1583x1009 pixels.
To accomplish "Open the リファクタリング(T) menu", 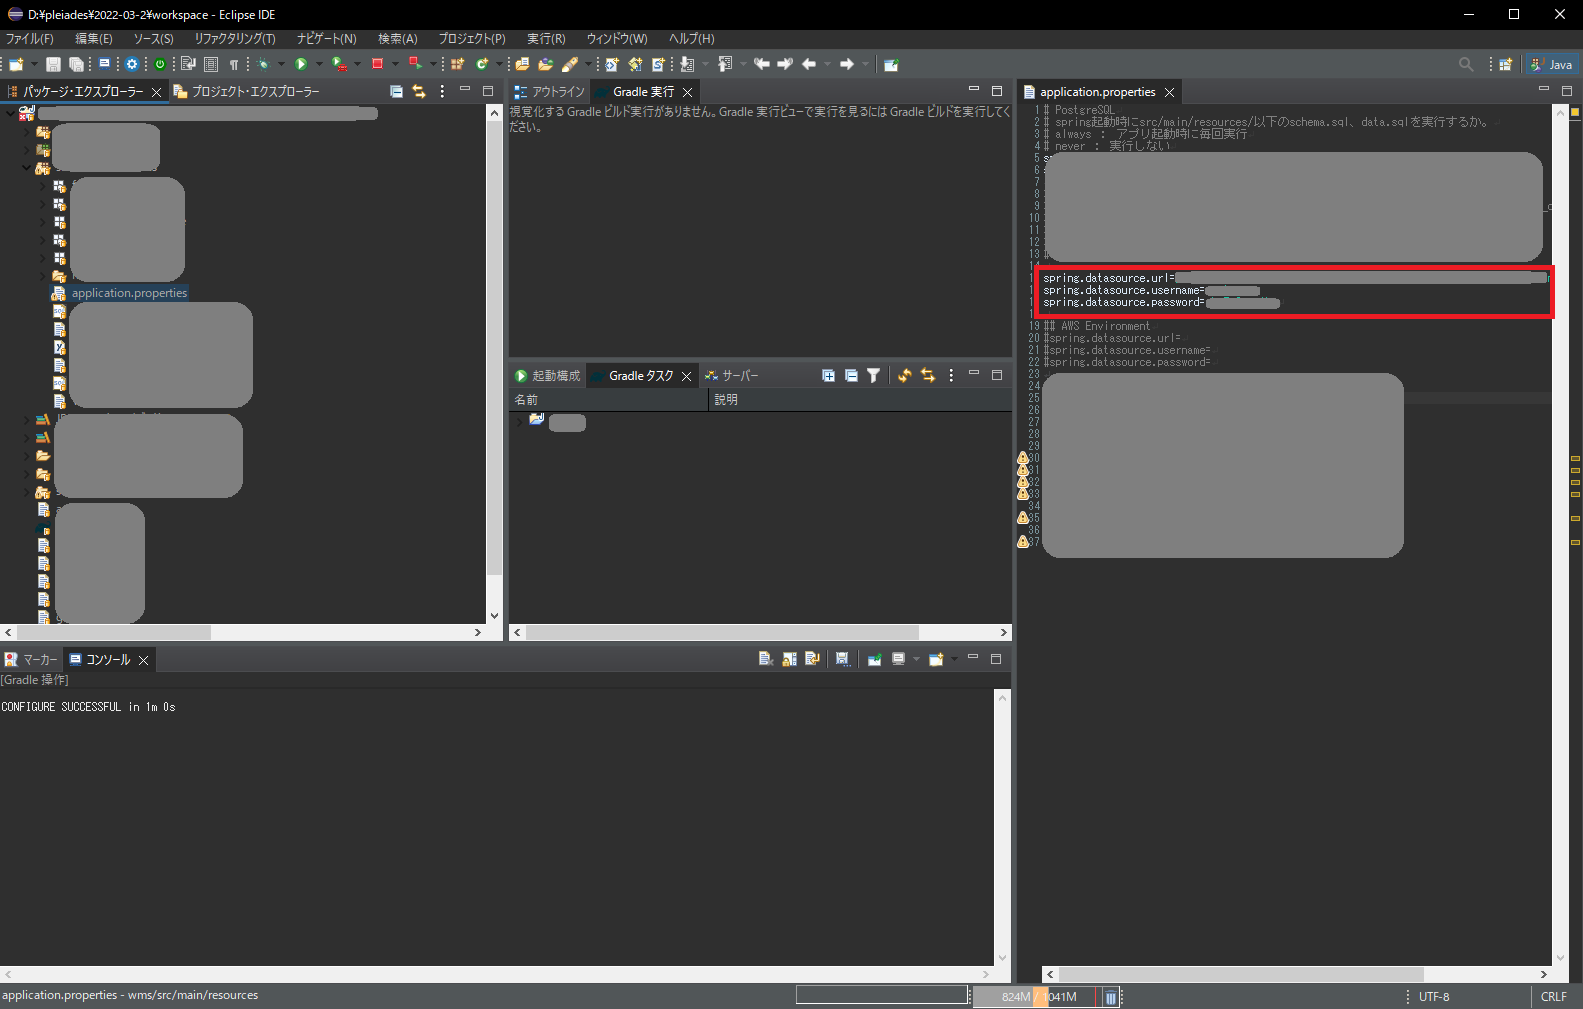I will [x=235, y=38].
